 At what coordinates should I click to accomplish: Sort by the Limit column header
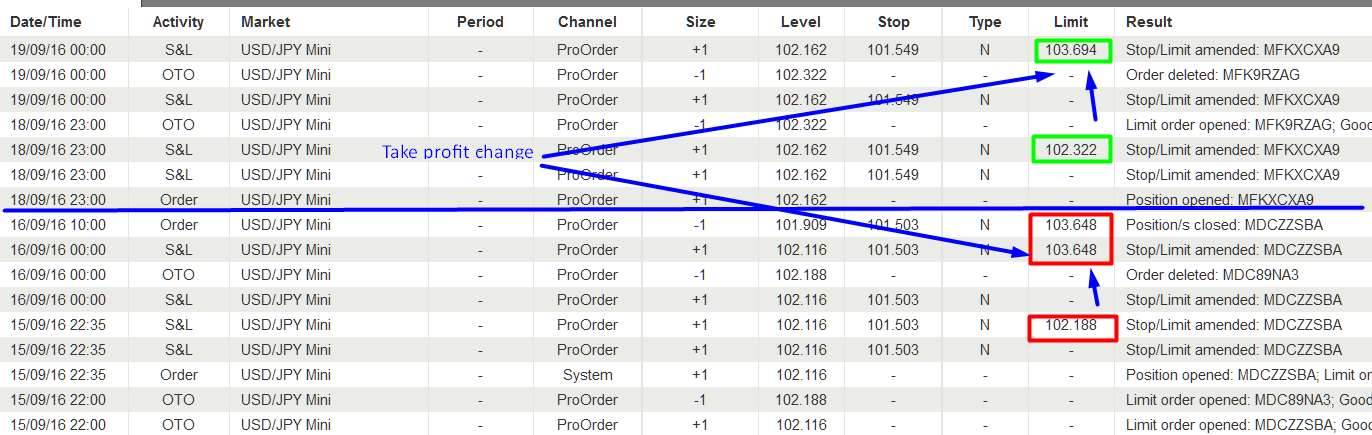1071,21
